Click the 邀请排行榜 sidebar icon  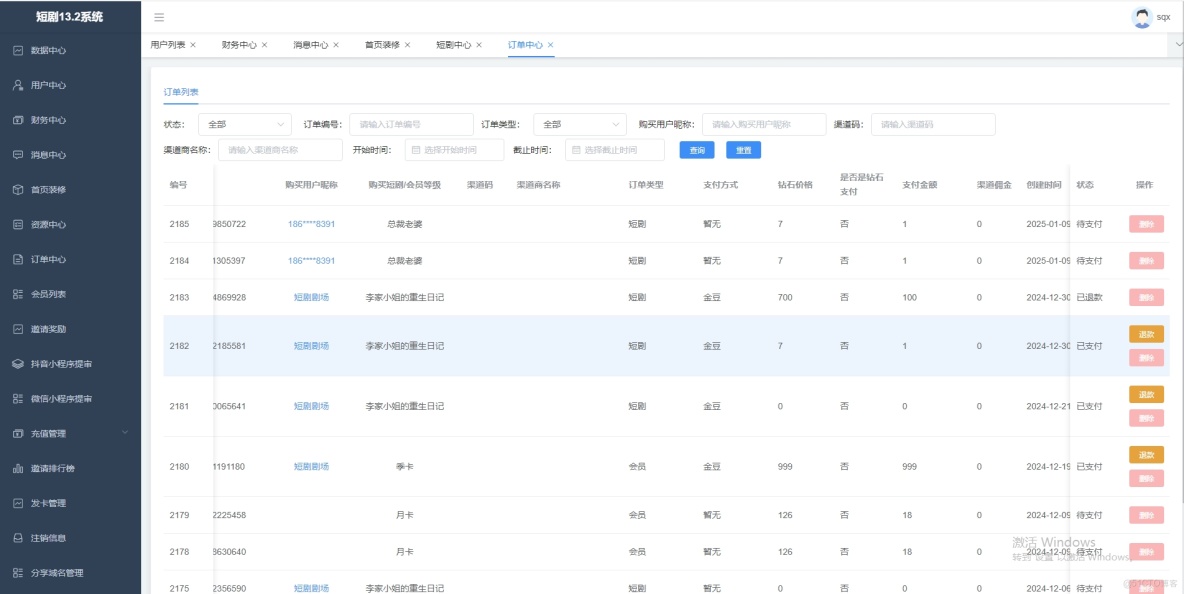click(50, 467)
